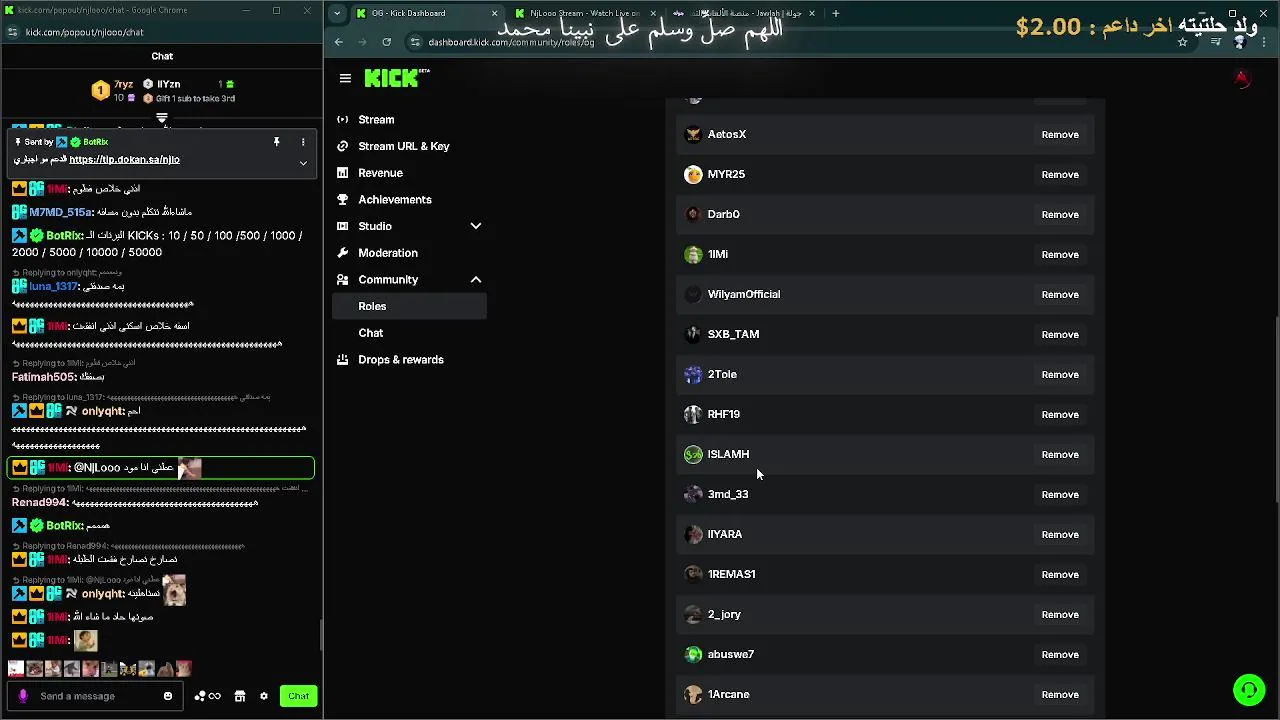Screen dimensions: 1280x720
Task: Remove AetosX from the role
Action: [x=1060, y=134]
